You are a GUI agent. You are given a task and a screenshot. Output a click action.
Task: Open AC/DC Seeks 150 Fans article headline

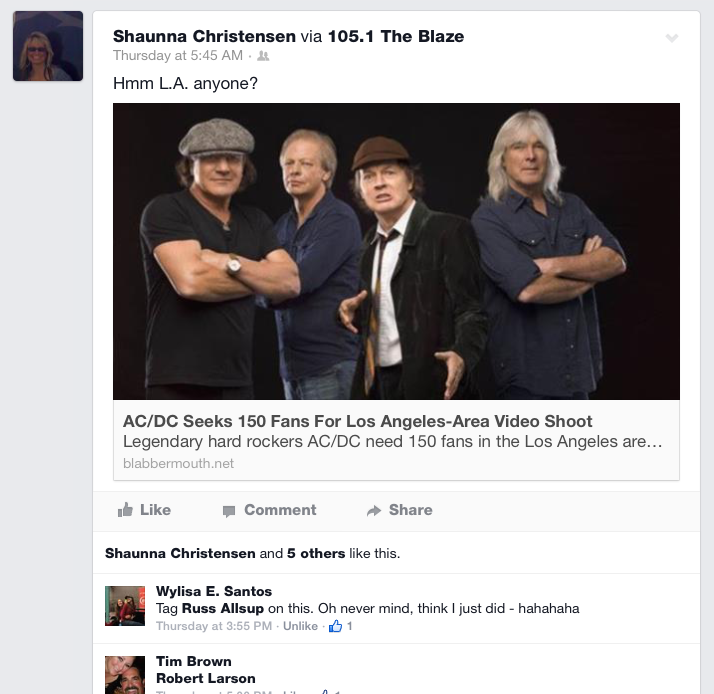point(357,421)
